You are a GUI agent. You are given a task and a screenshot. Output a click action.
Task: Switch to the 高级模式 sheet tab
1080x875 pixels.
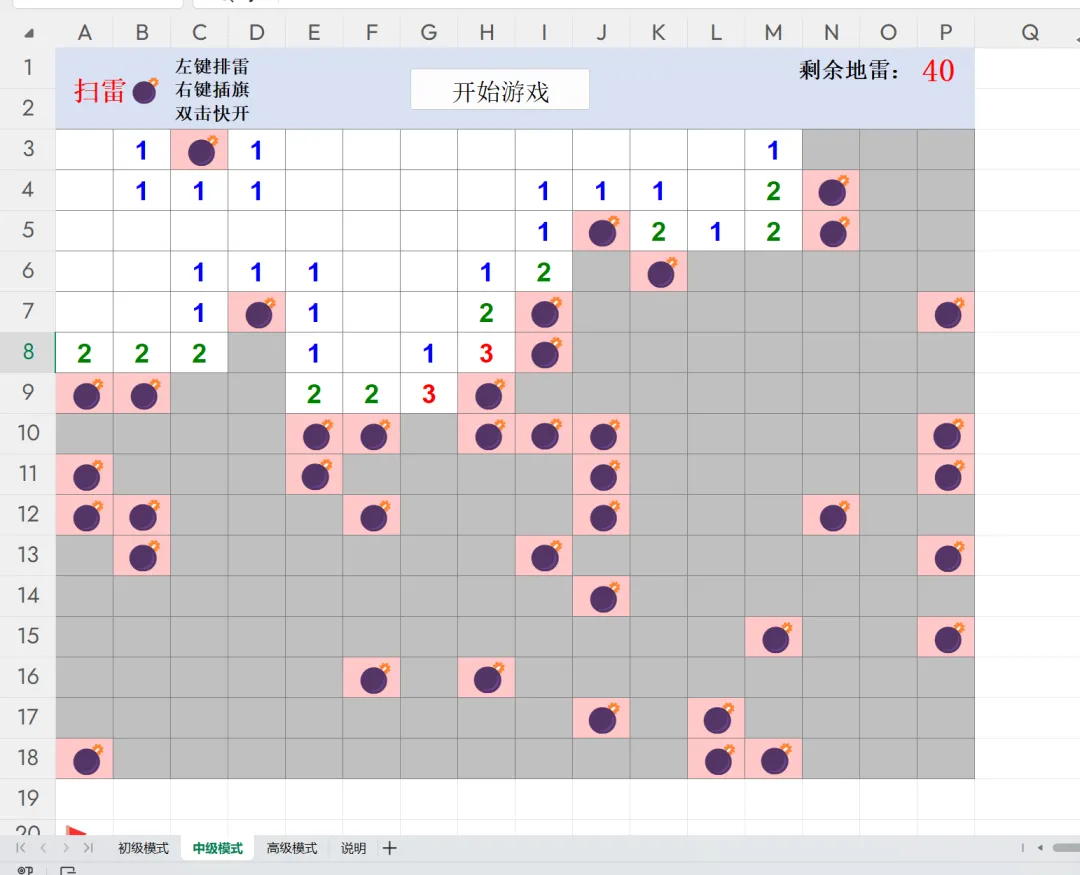tap(292, 848)
